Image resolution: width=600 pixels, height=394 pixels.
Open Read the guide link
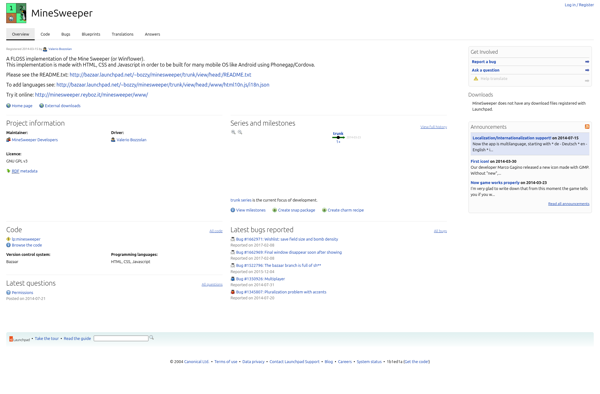[x=77, y=339]
